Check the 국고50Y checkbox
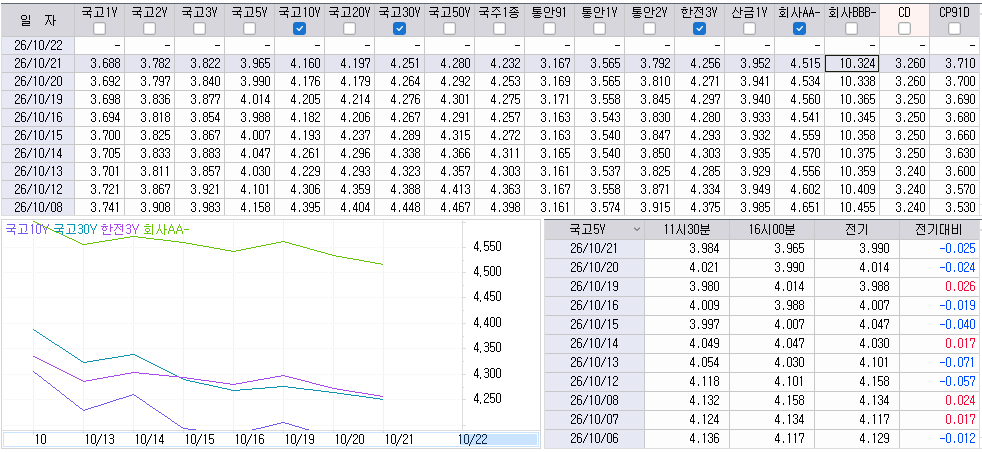 click(x=449, y=28)
